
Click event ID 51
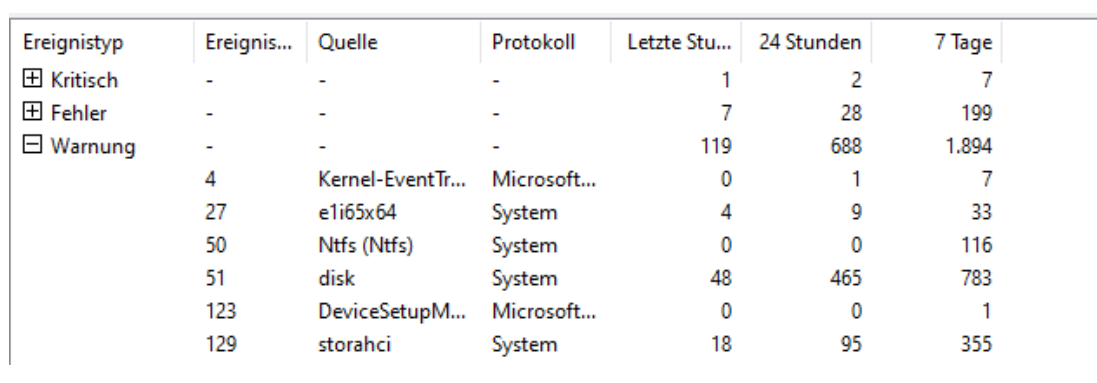click(x=215, y=278)
